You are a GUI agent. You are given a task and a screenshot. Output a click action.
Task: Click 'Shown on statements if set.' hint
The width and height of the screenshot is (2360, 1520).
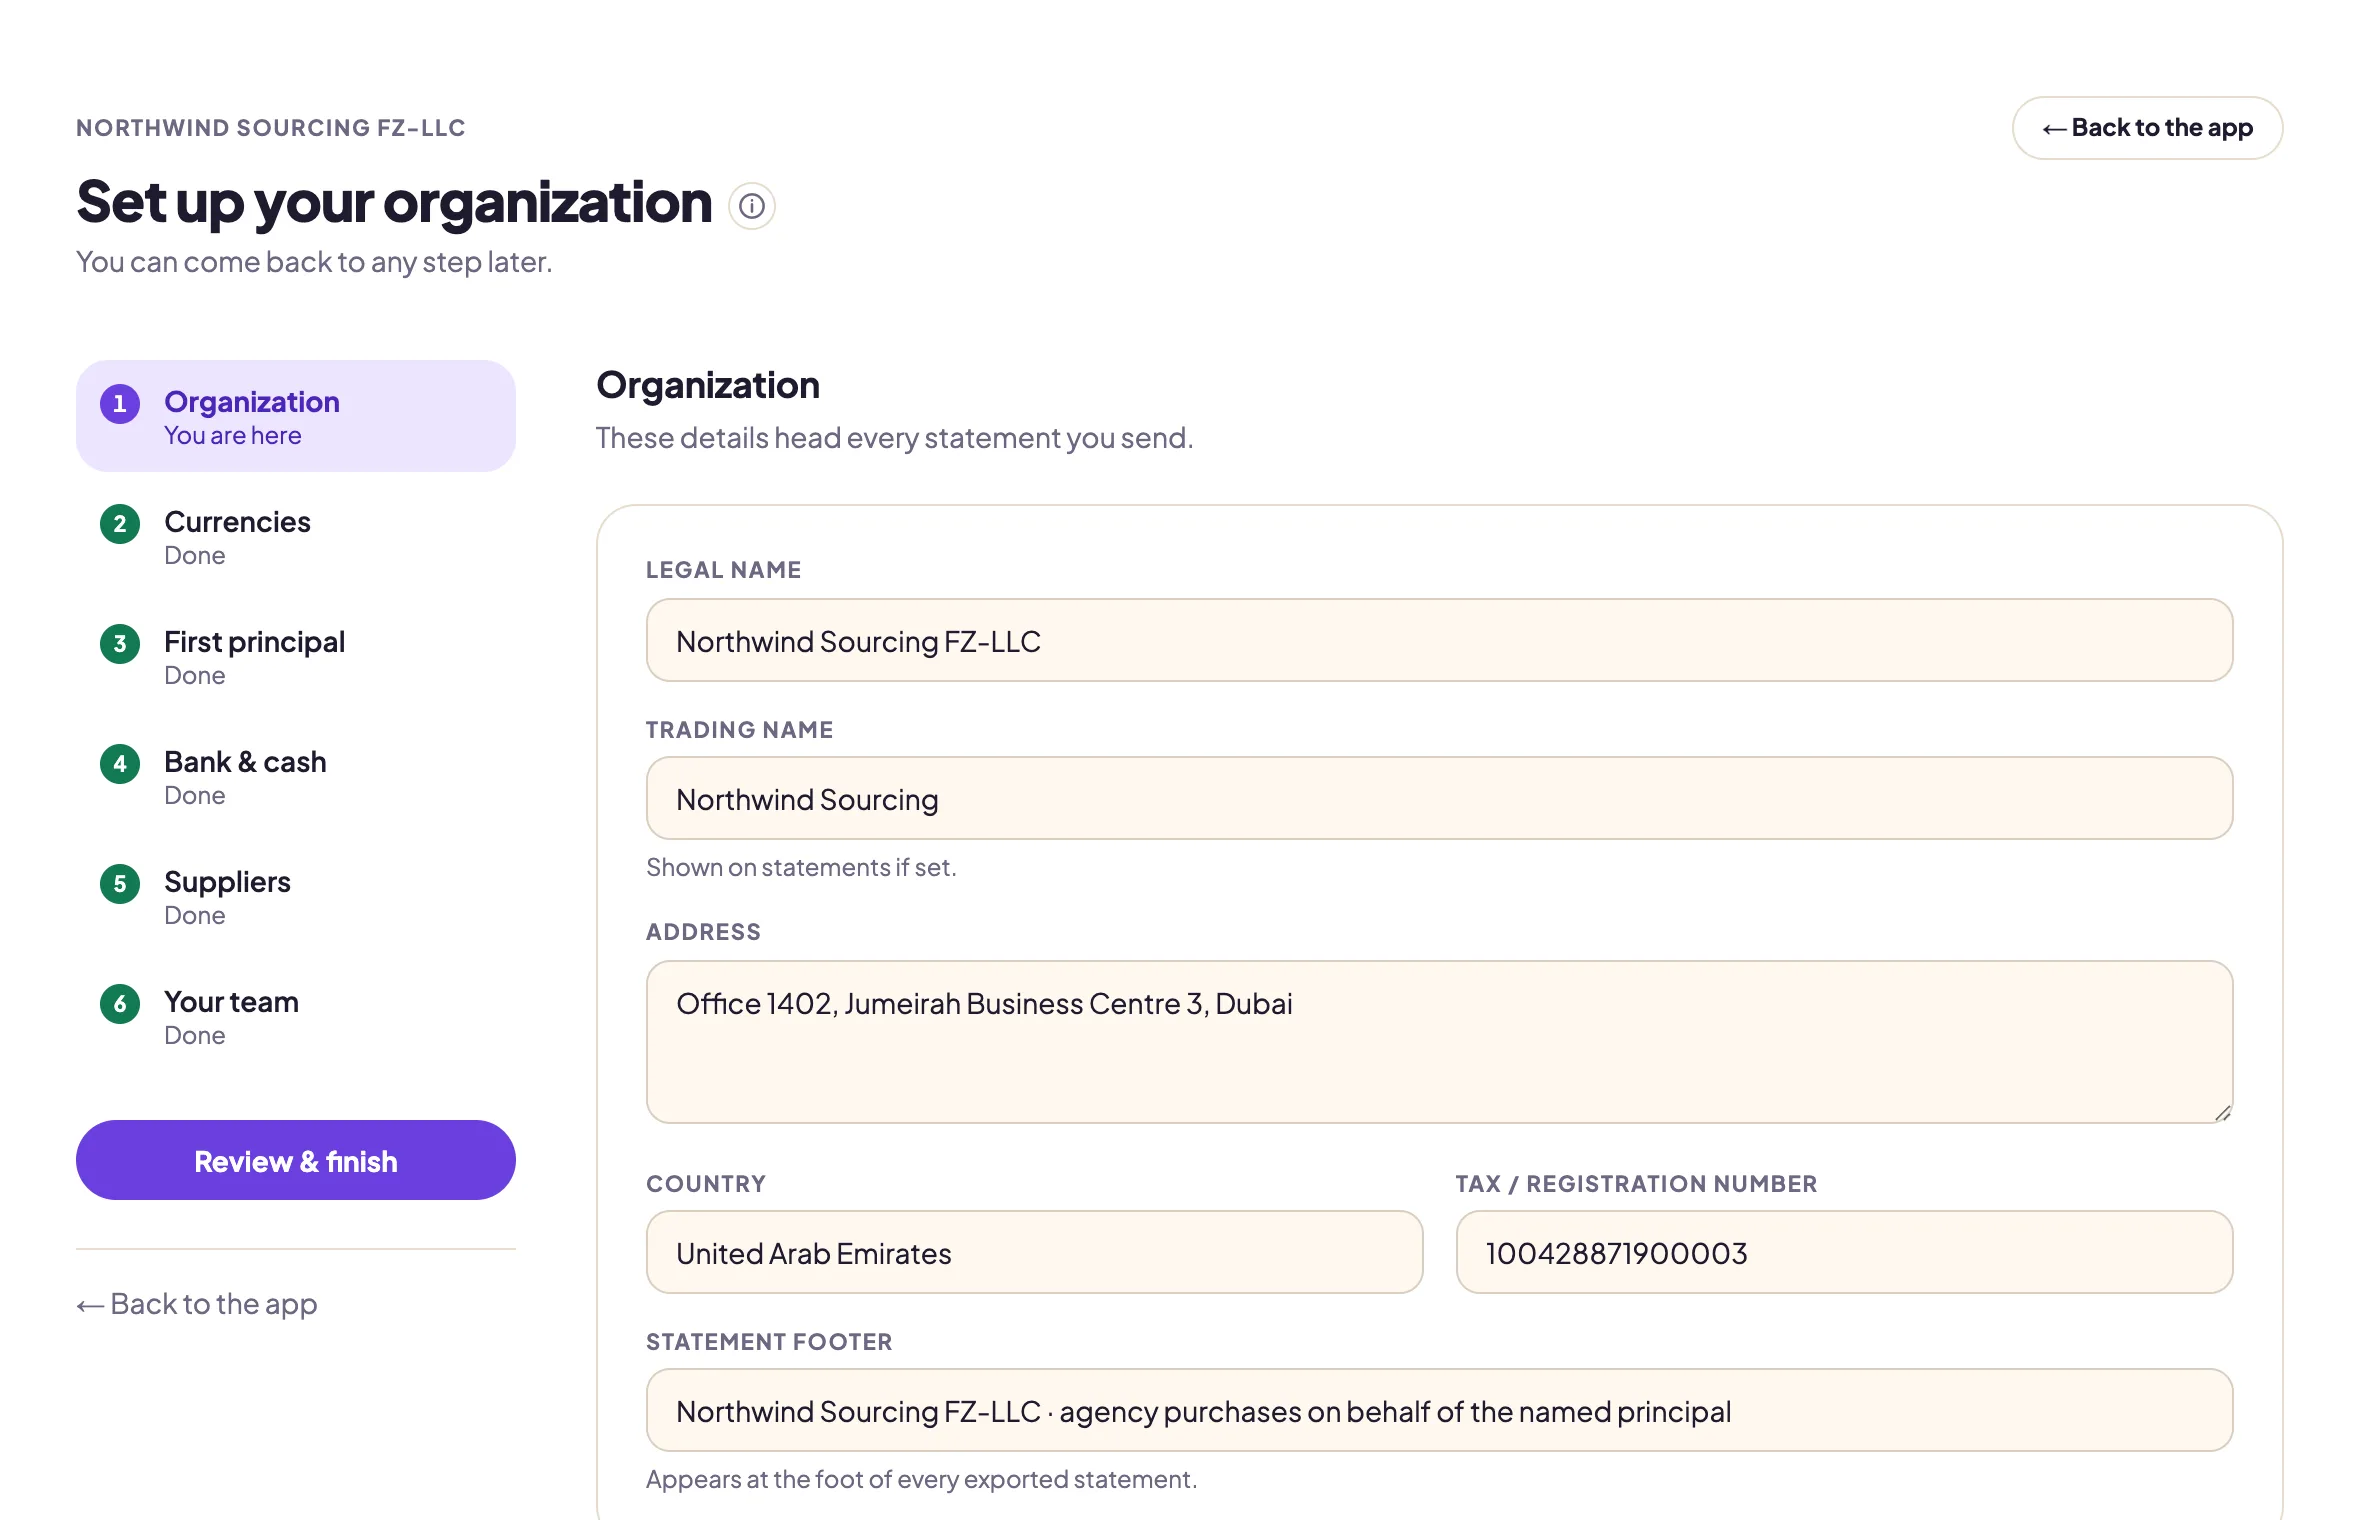[801, 867]
